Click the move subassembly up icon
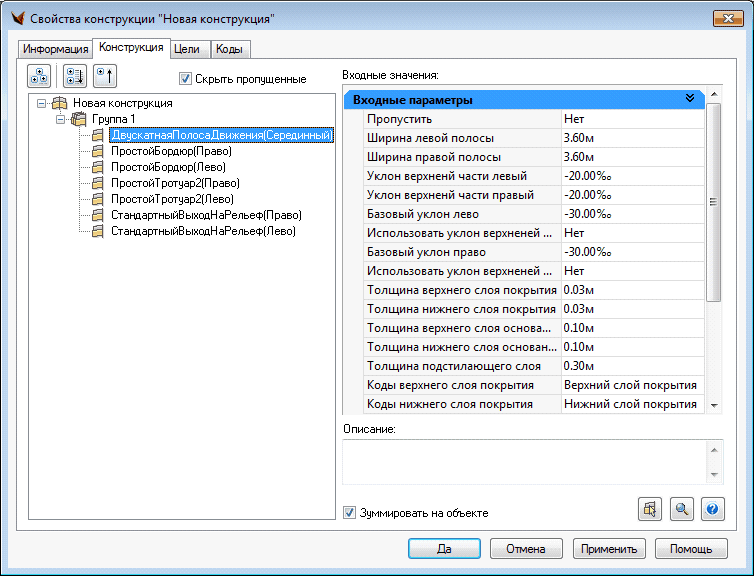The image size is (754, 576). click(x=105, y=77)
